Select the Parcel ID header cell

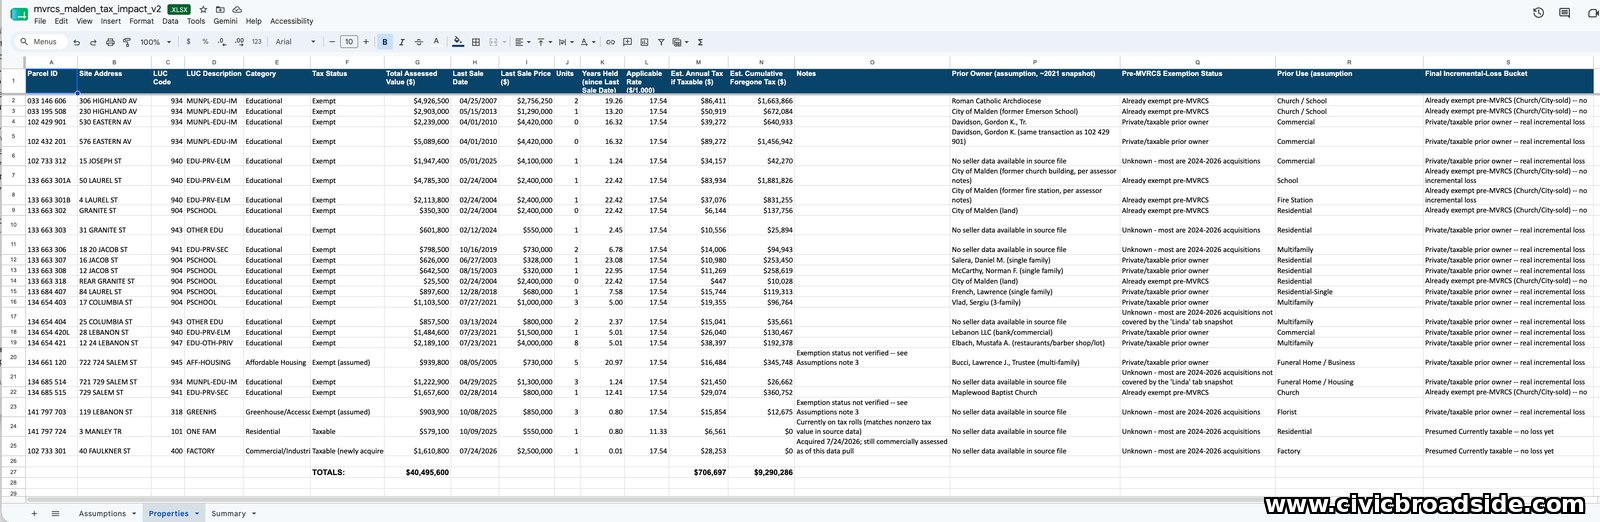click(x=51, y=81)
